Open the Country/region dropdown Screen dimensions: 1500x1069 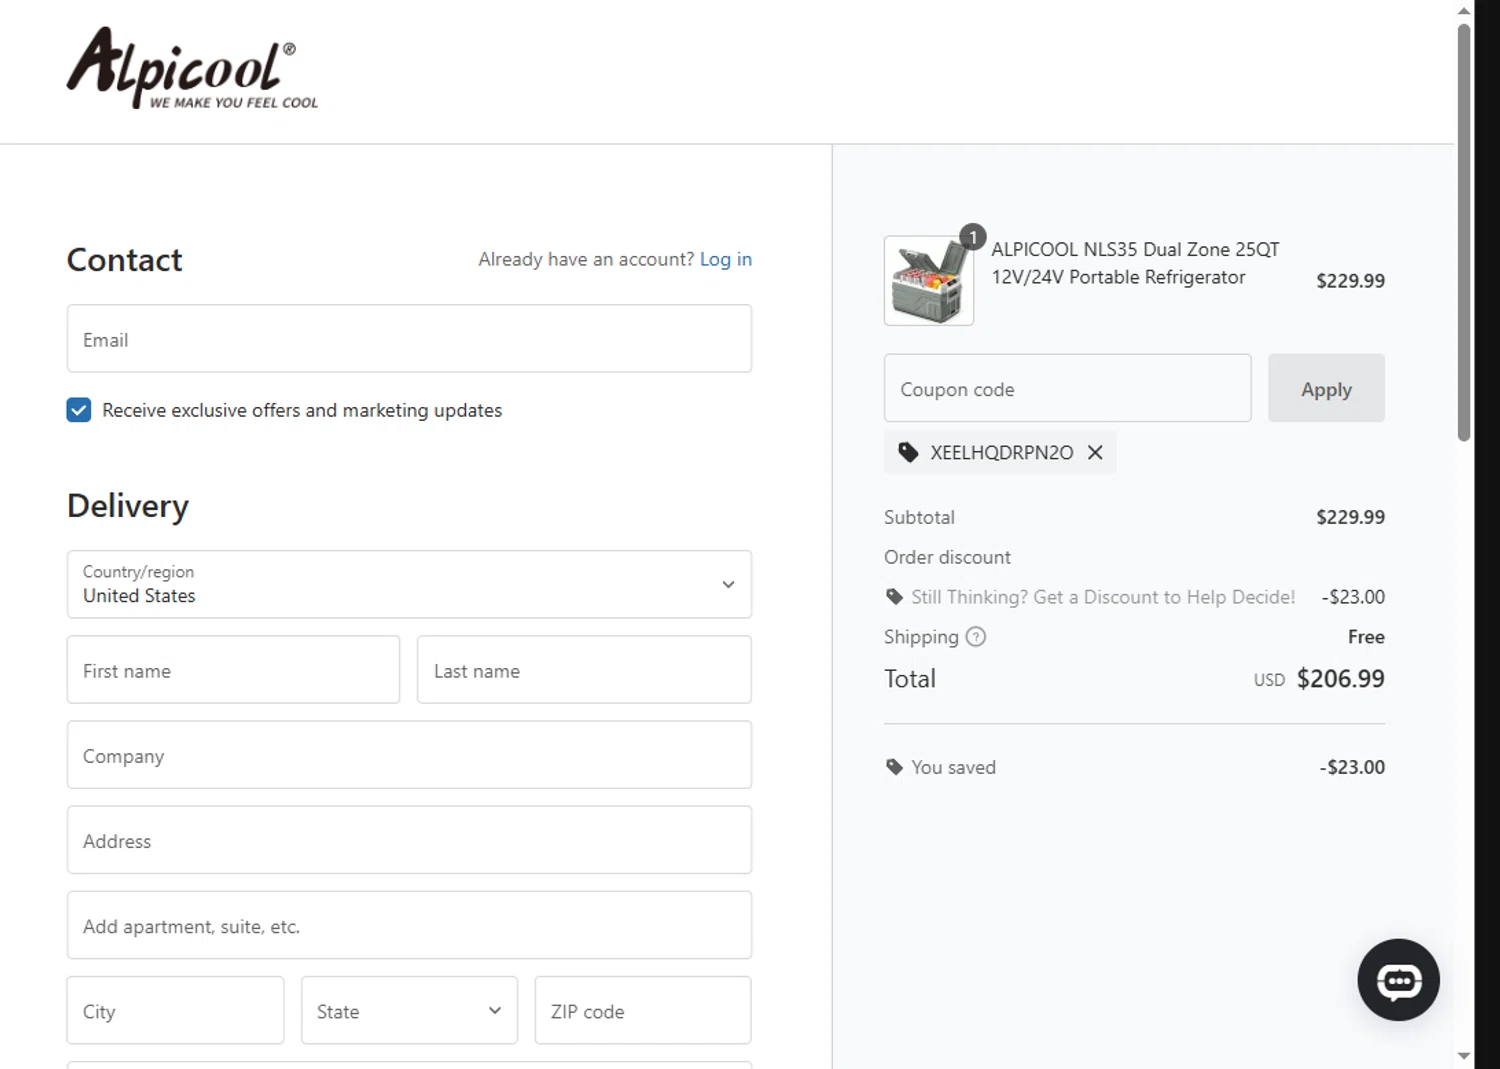[409, 584]
